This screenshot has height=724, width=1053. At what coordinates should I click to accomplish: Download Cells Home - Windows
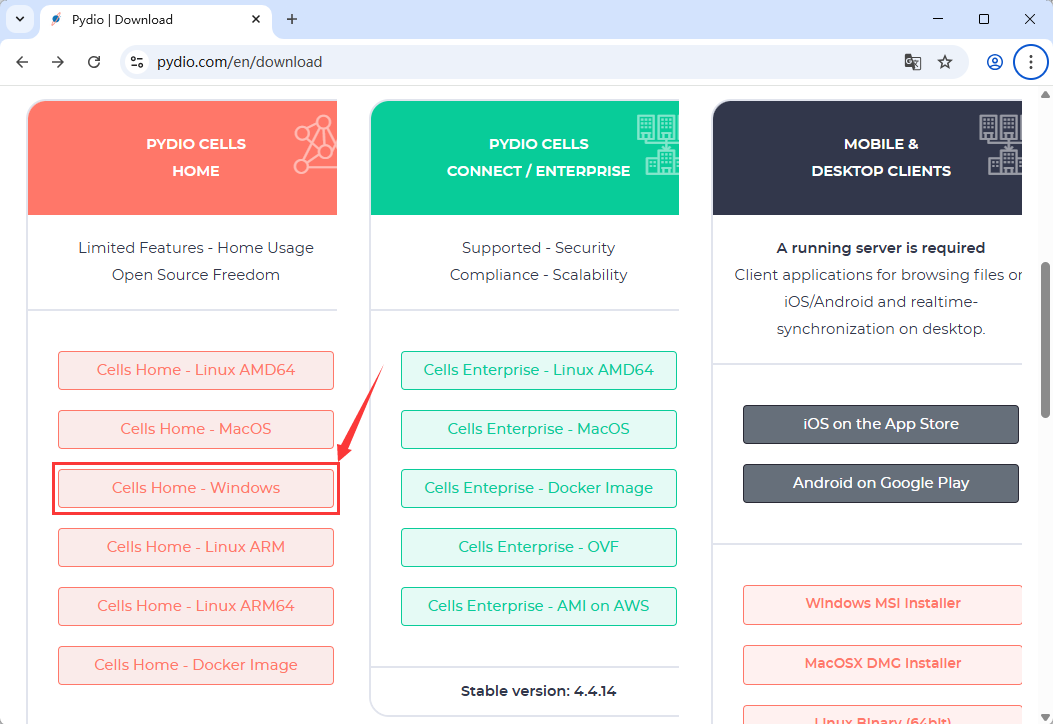196,488
